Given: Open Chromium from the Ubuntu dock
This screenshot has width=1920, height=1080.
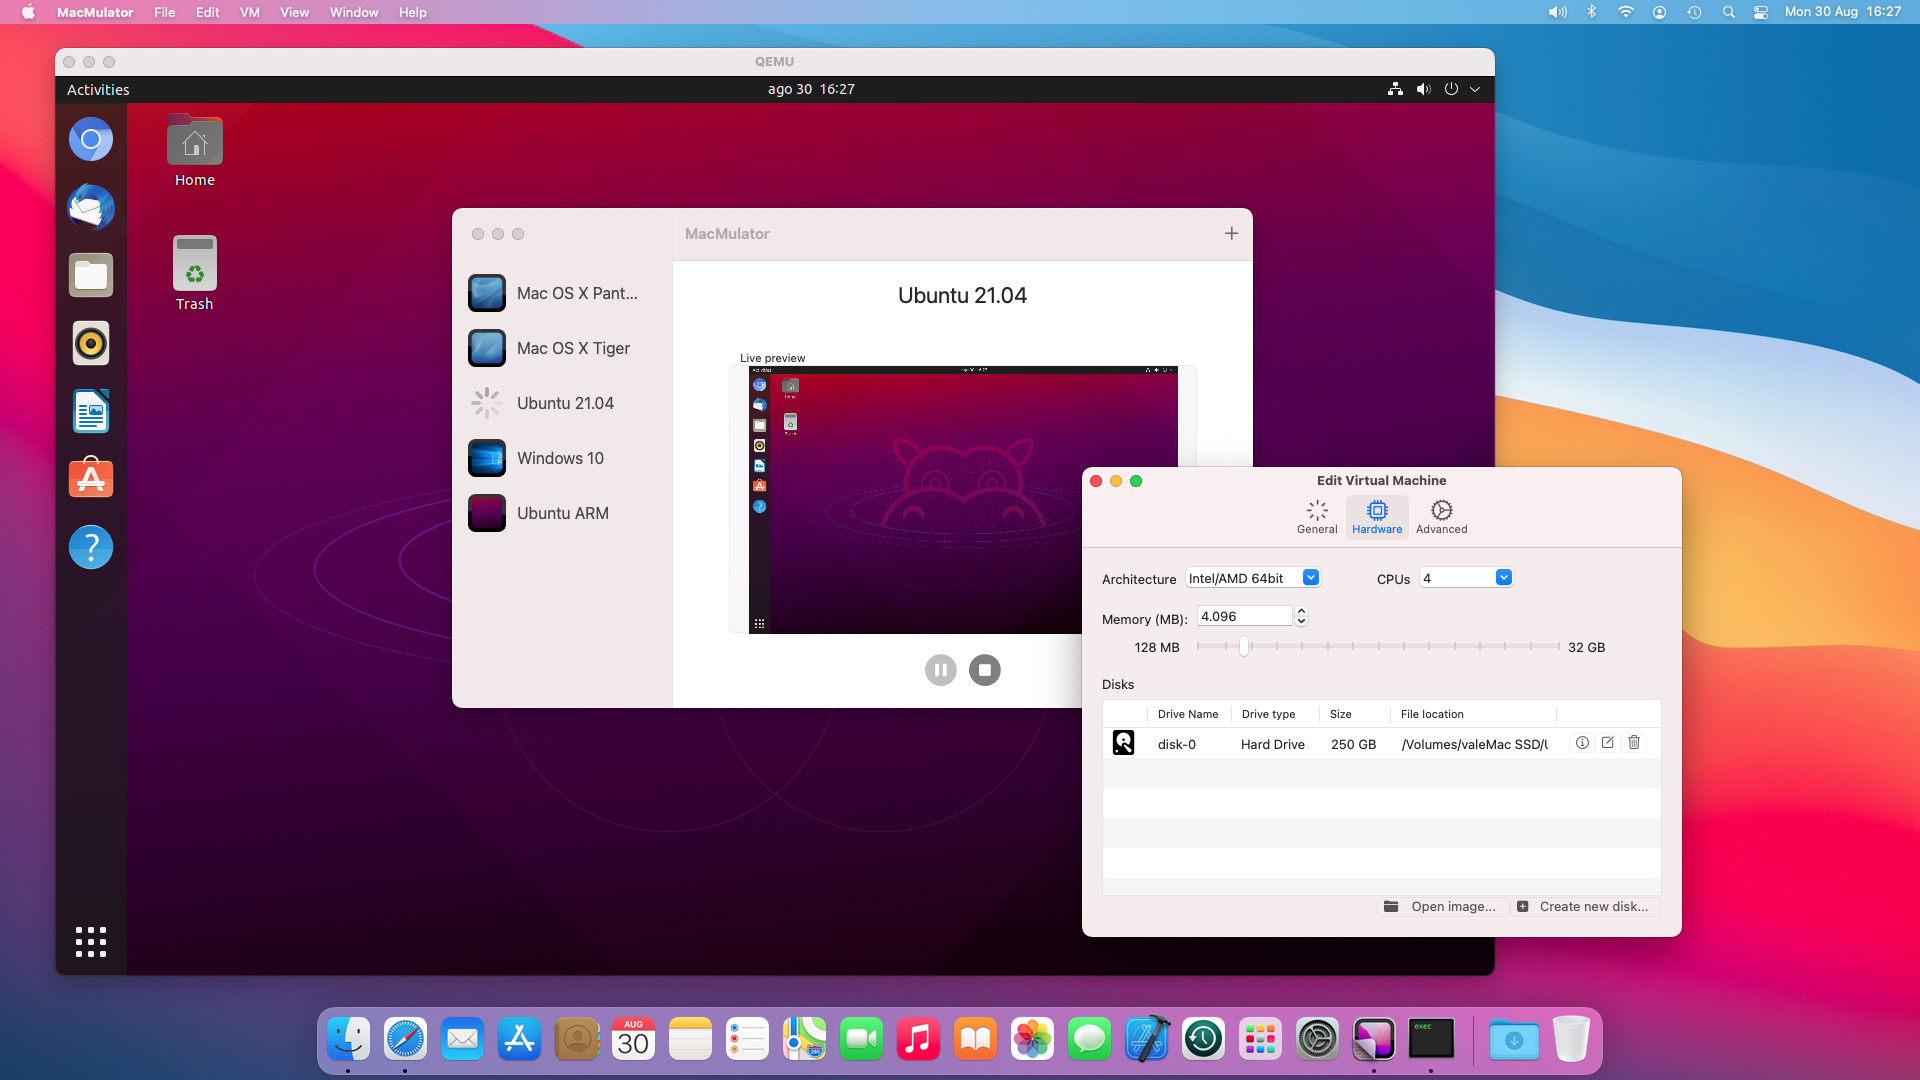Looking at the screenshot, I should [x=91, y=139].
